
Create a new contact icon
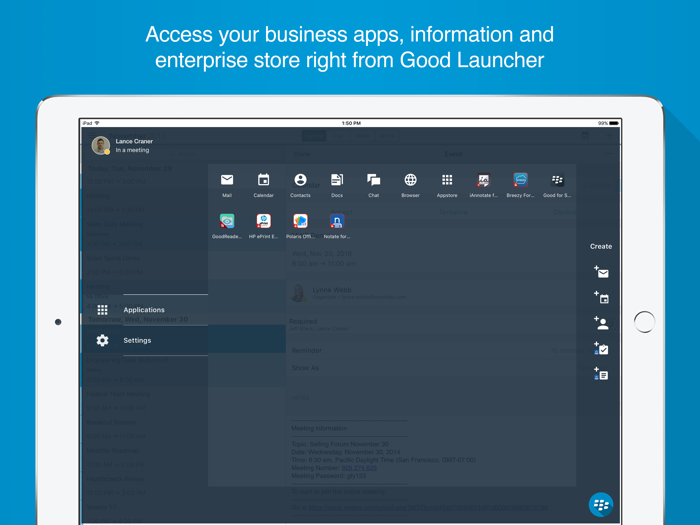(x=601, y=323)
